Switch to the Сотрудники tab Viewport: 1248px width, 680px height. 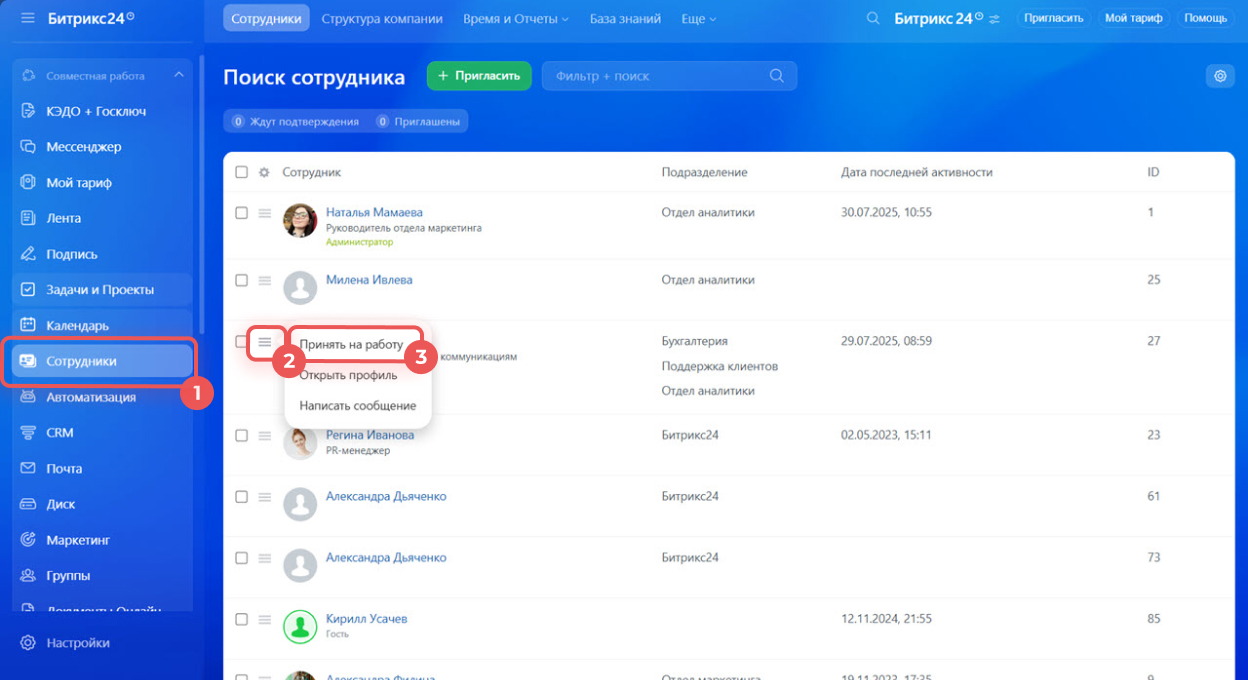266,18
